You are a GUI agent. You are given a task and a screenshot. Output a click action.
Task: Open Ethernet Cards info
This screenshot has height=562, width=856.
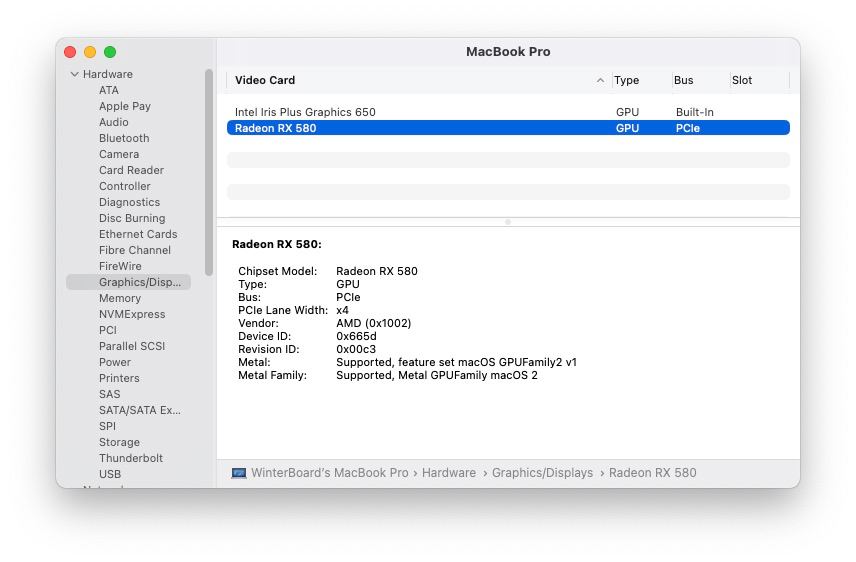pos(138,234)
